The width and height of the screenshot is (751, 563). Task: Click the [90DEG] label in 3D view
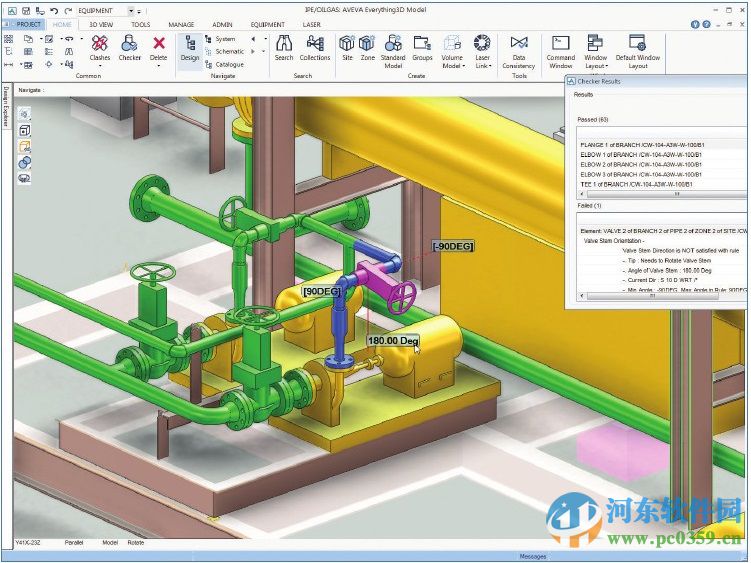[x=321, y=291]
